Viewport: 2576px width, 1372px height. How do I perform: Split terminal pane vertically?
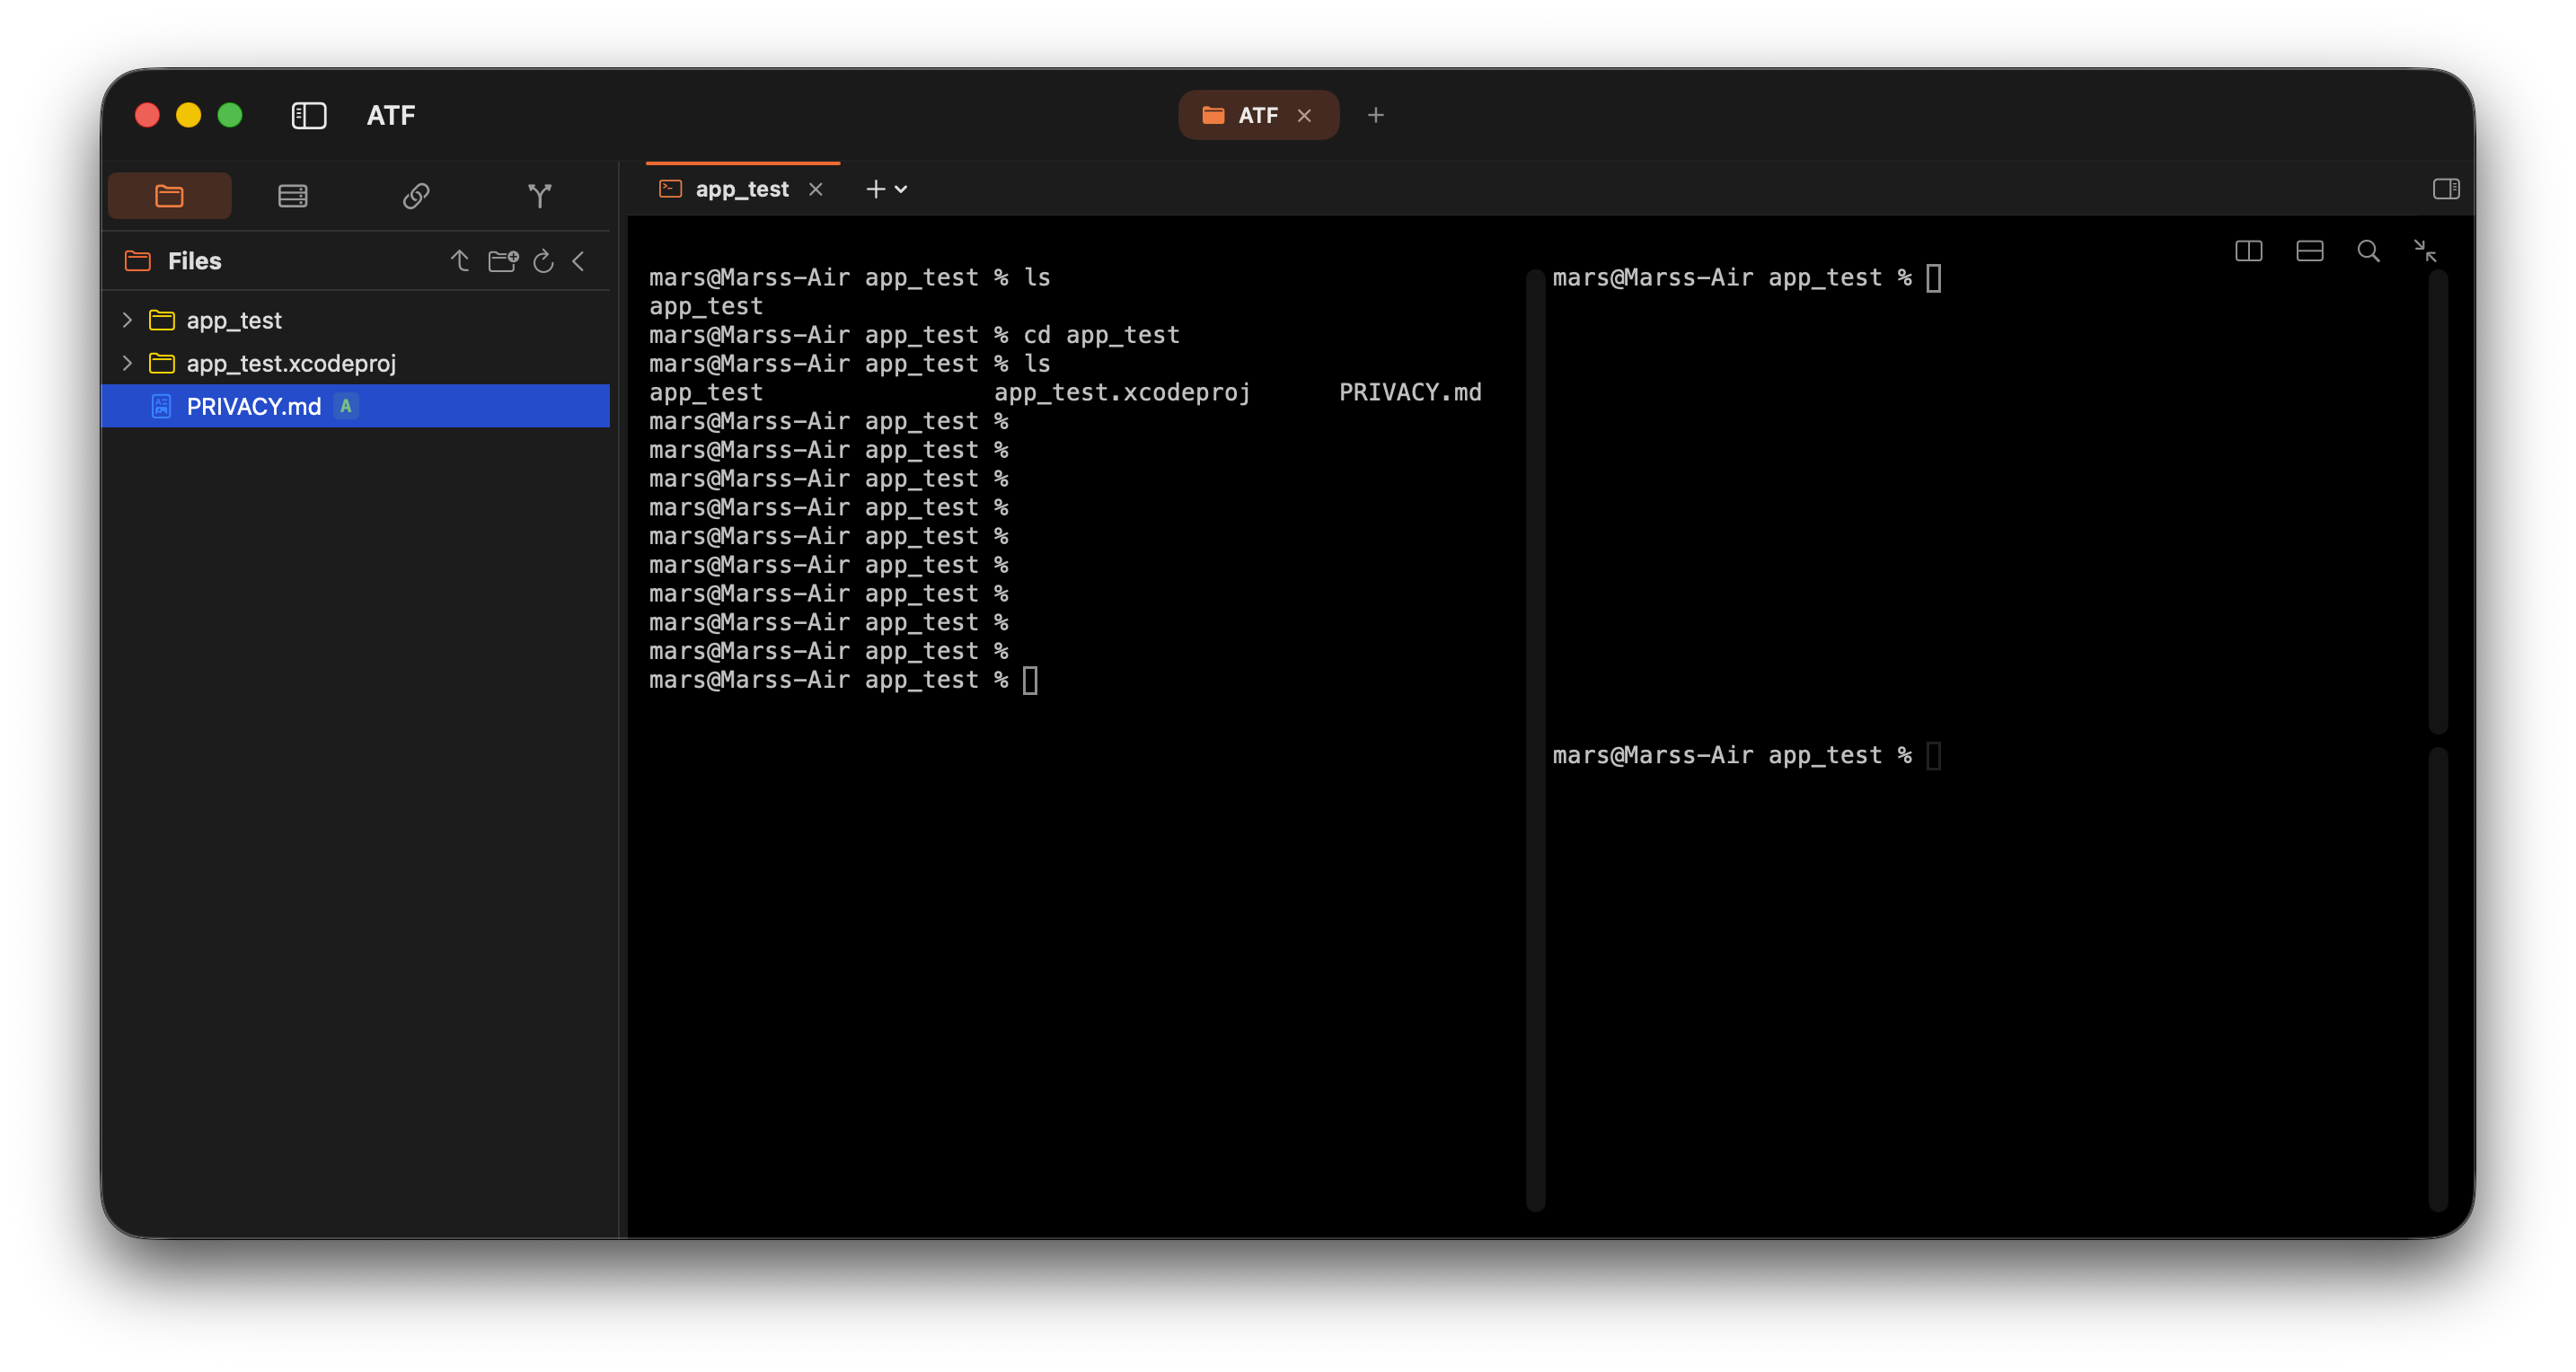[2249, 251]
